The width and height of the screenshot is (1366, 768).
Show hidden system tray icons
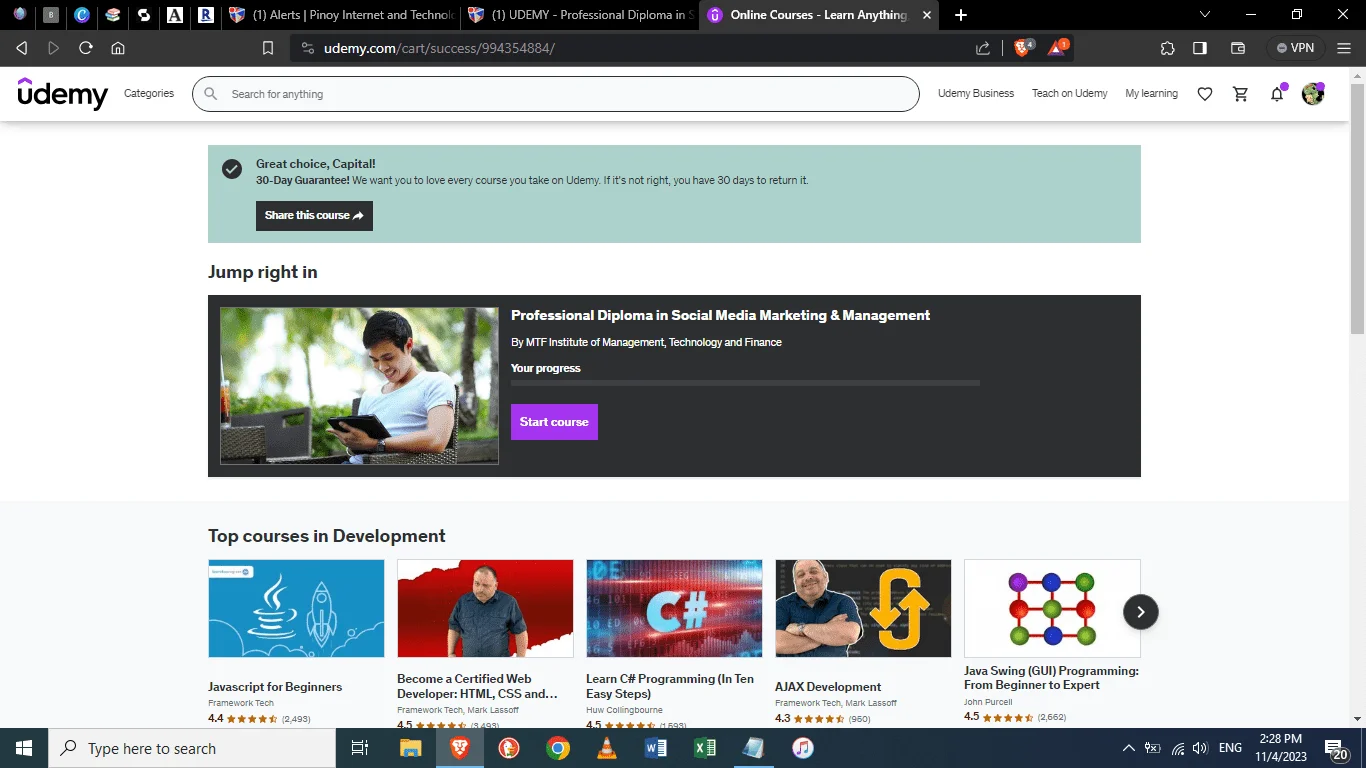[x=1129, y=748]
